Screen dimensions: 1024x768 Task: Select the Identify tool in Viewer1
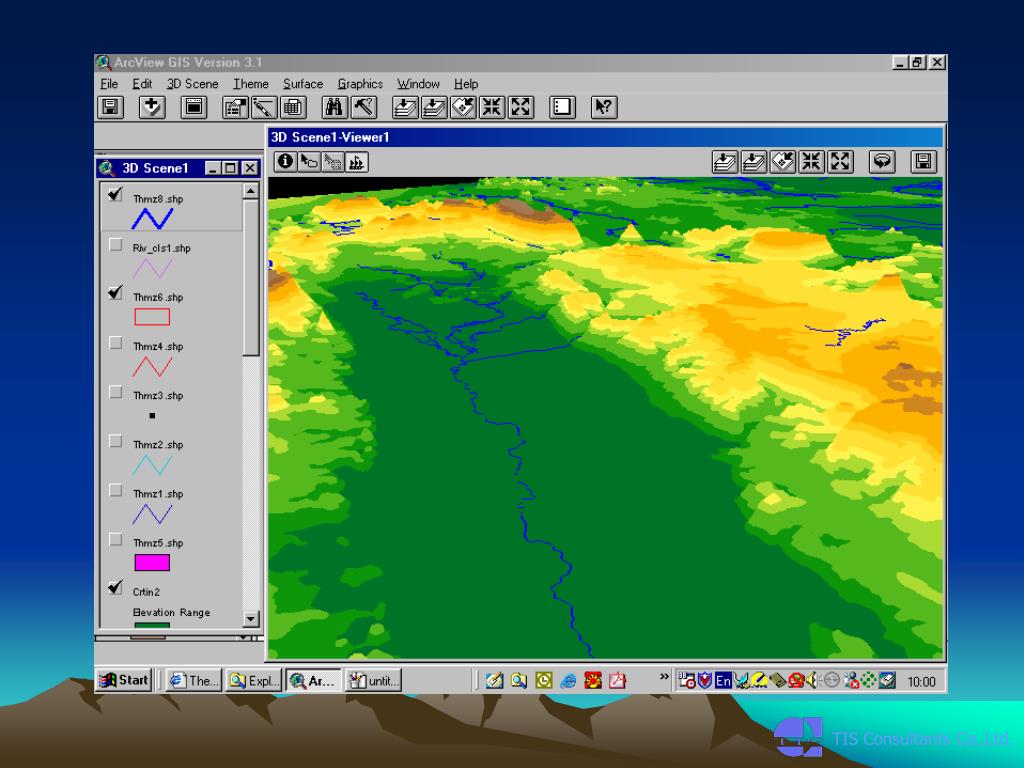(285, 161)
